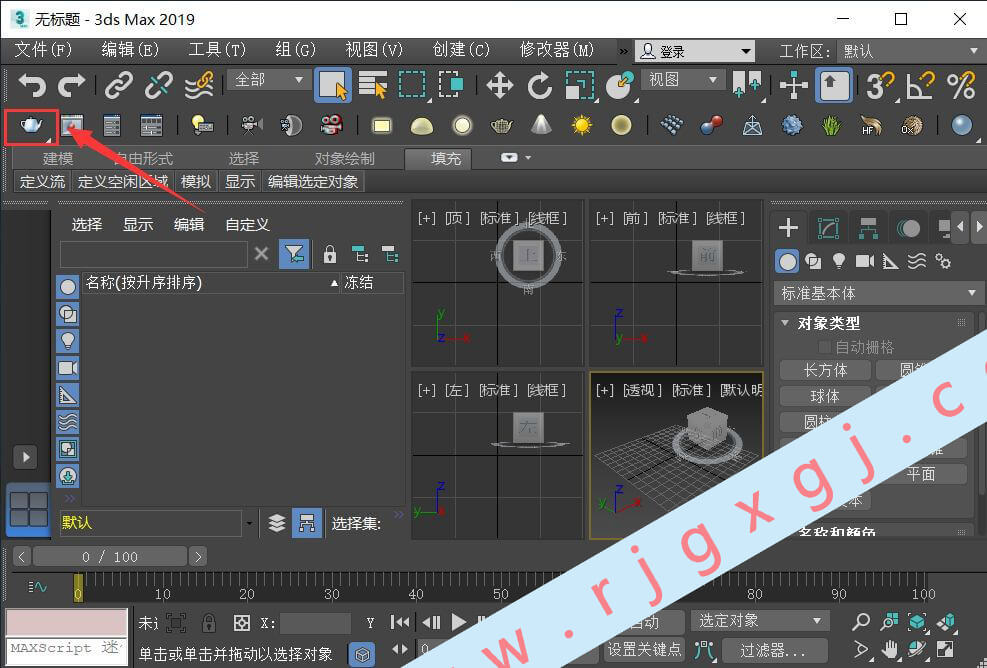Activate the Select and Scale tool

(x=580, y=85)
